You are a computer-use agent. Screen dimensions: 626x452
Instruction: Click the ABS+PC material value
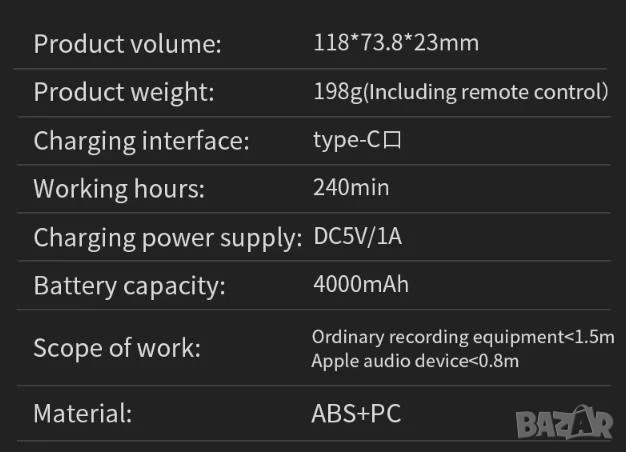(x=356, y=413)
